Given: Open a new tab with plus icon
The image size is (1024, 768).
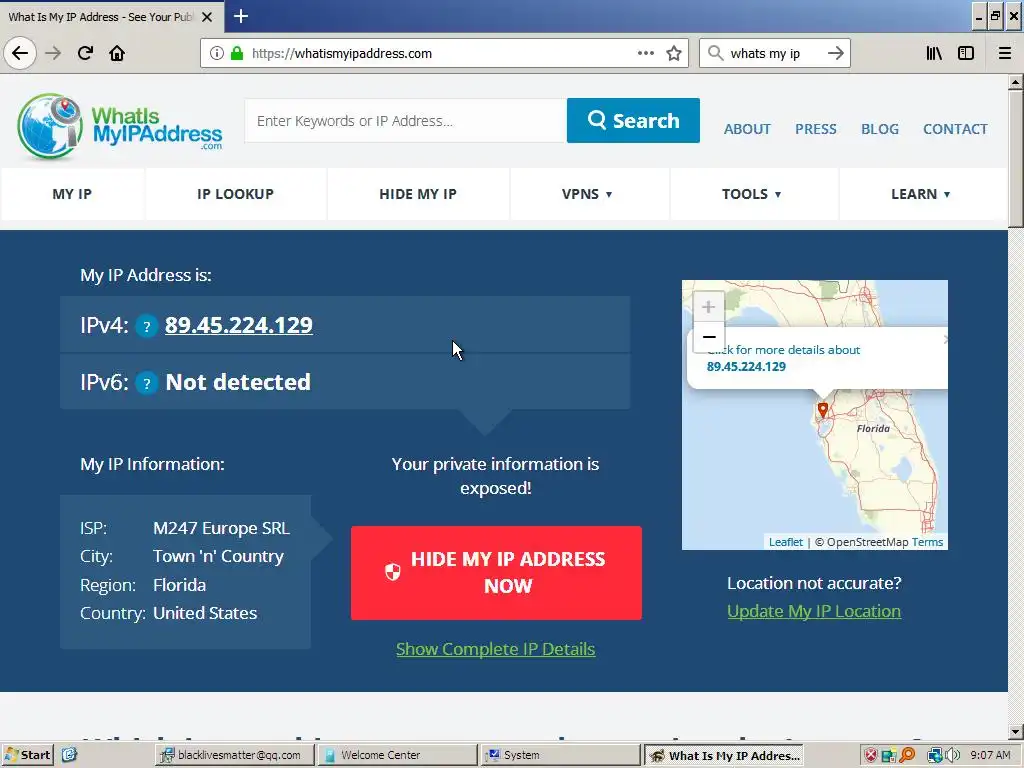Looking at the screenshot, I should 241,16.
